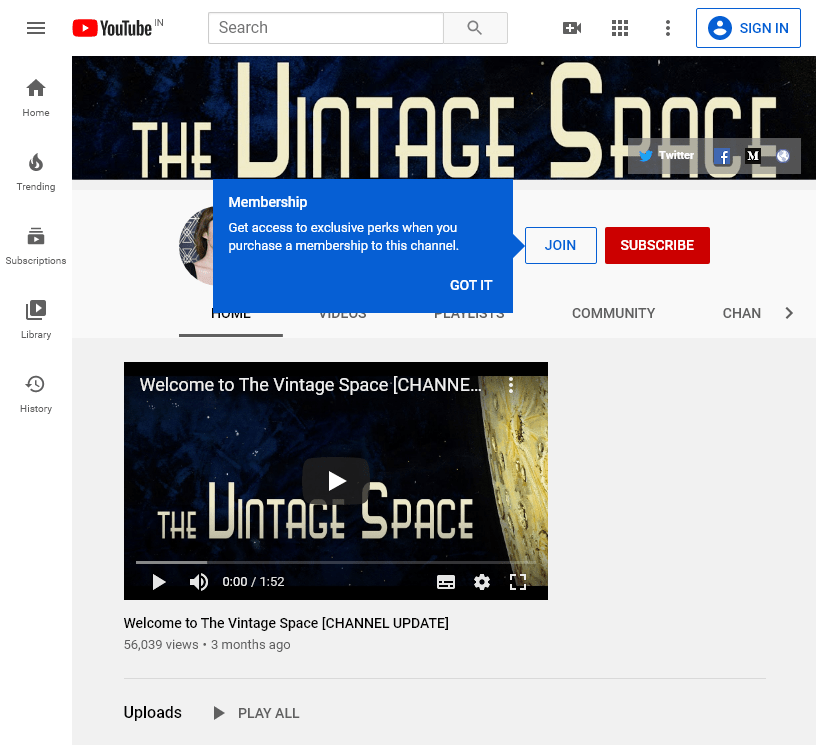Open the hamburger guide menu
816x745 pixels.
point(36,28)
